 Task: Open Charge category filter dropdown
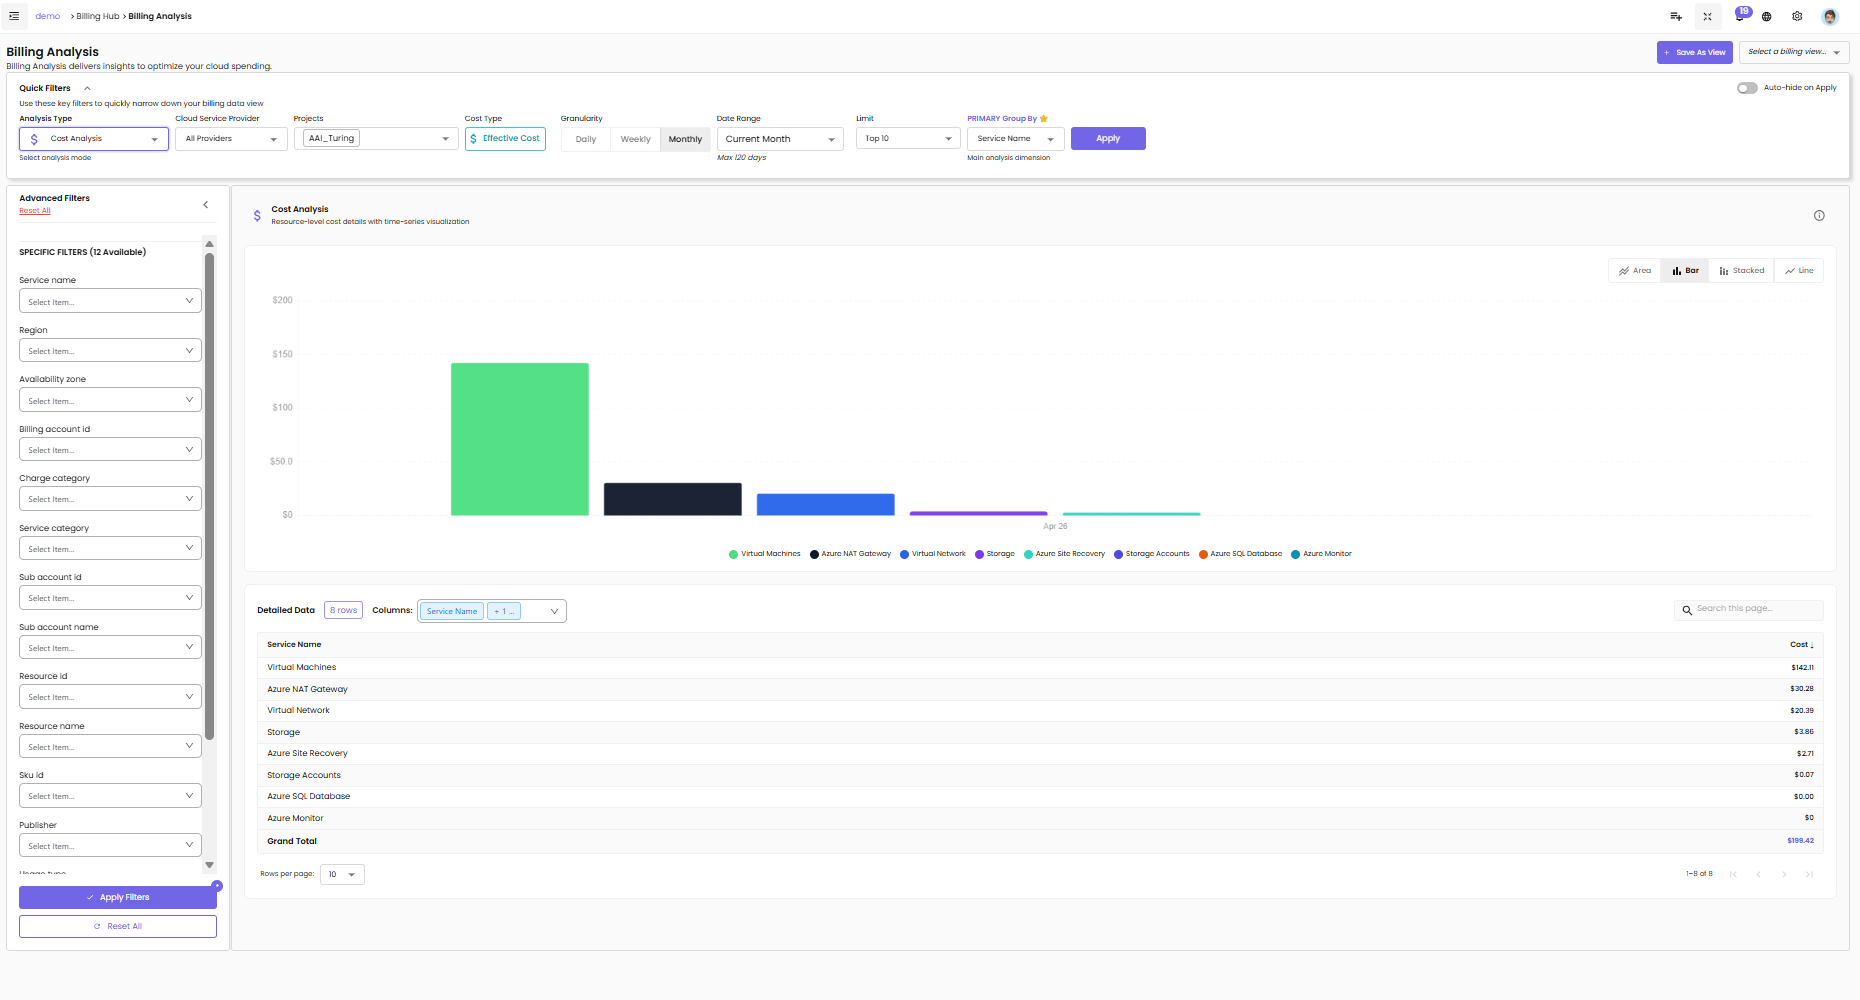(110, 499)
